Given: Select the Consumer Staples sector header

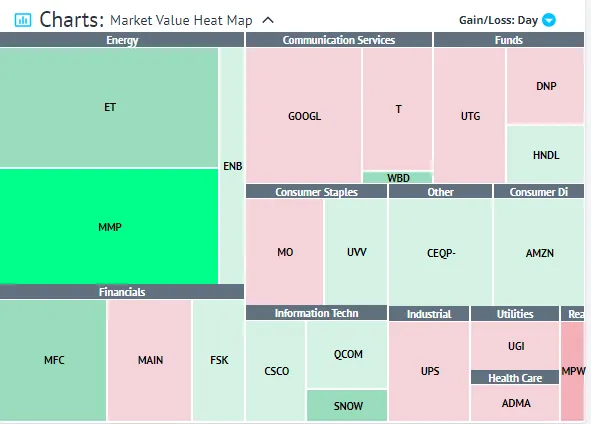Looking at the screenshot, I should (316, 192).
